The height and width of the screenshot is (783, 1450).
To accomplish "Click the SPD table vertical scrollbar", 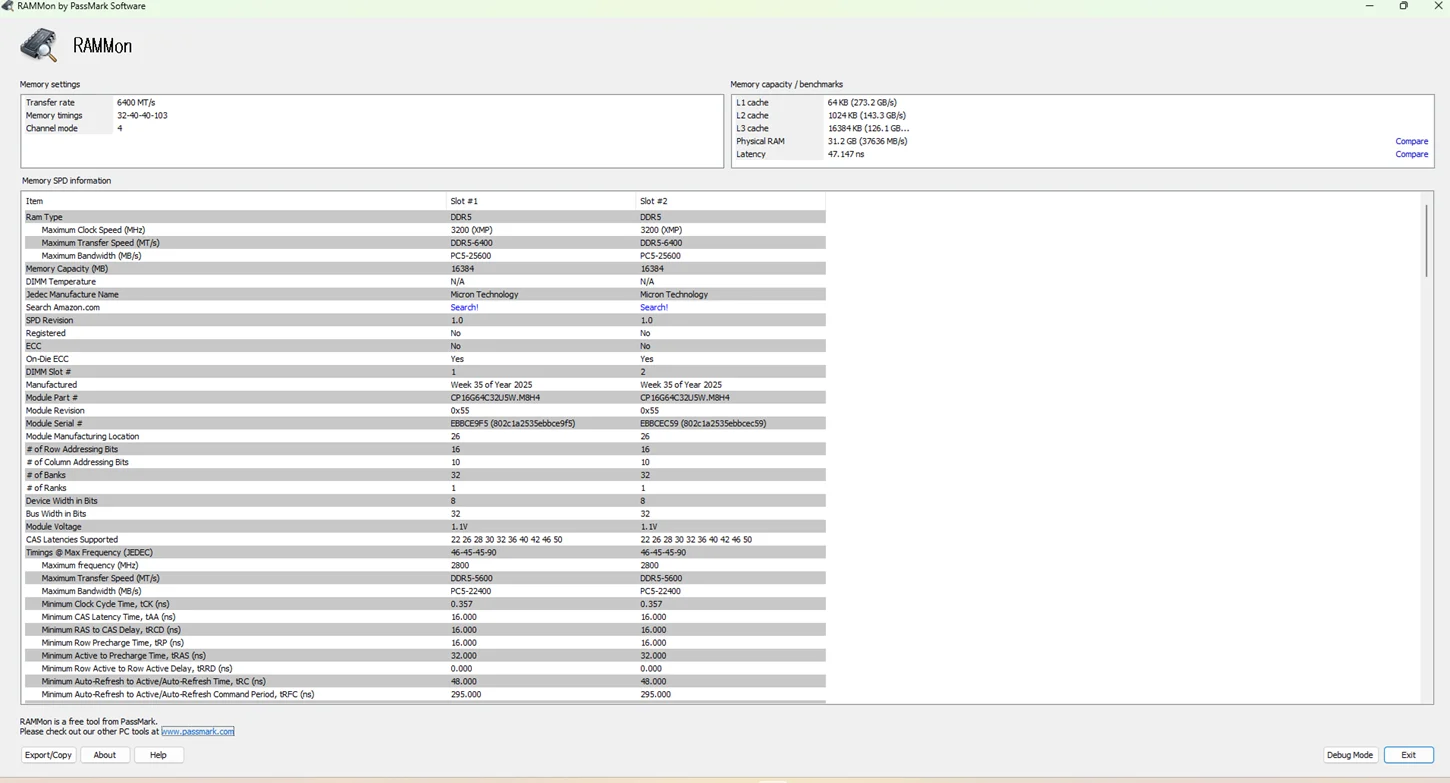I will (x=1426, y=241).
